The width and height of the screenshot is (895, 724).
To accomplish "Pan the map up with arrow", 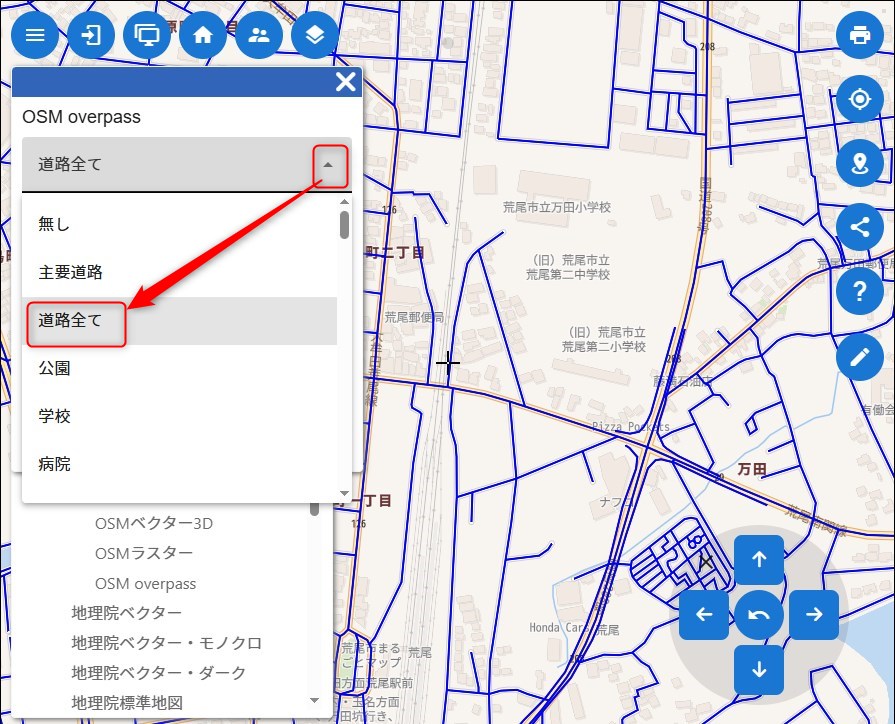I will click(x=759, y=560).
